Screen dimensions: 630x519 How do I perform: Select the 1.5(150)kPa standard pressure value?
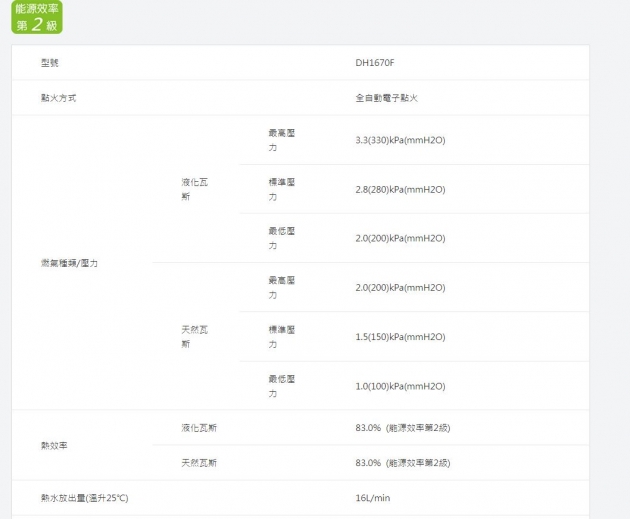pos(400,337)
